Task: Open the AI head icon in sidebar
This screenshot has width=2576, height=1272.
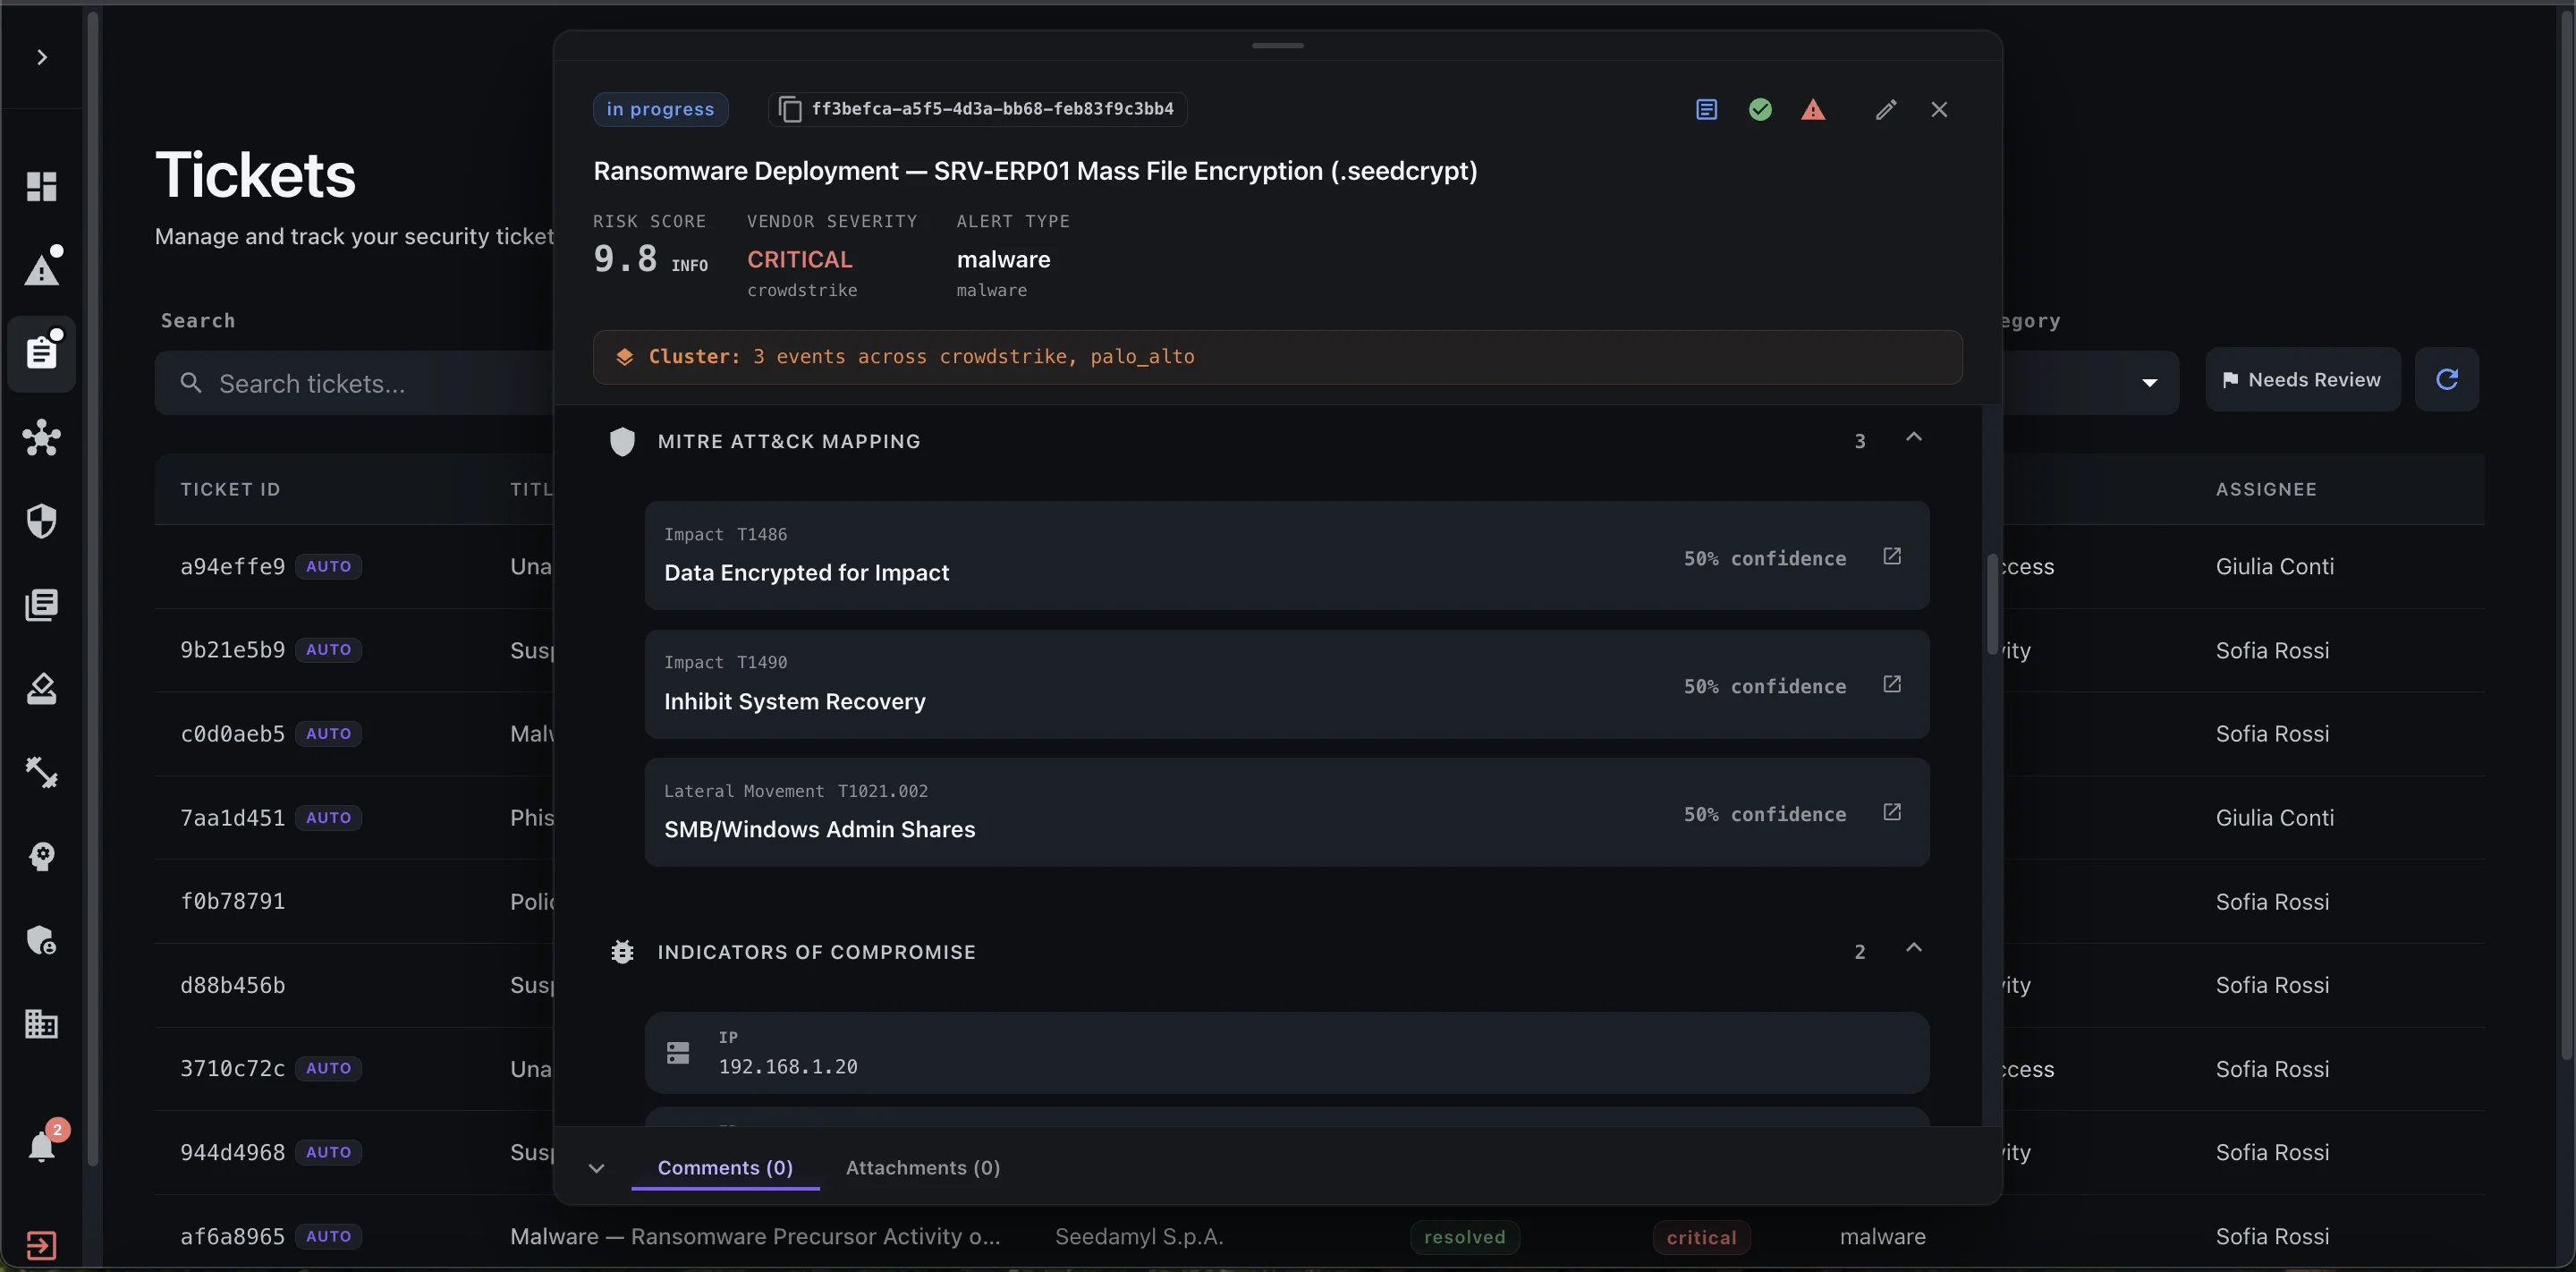Action: pyautogui.click(x=41, y=856)
